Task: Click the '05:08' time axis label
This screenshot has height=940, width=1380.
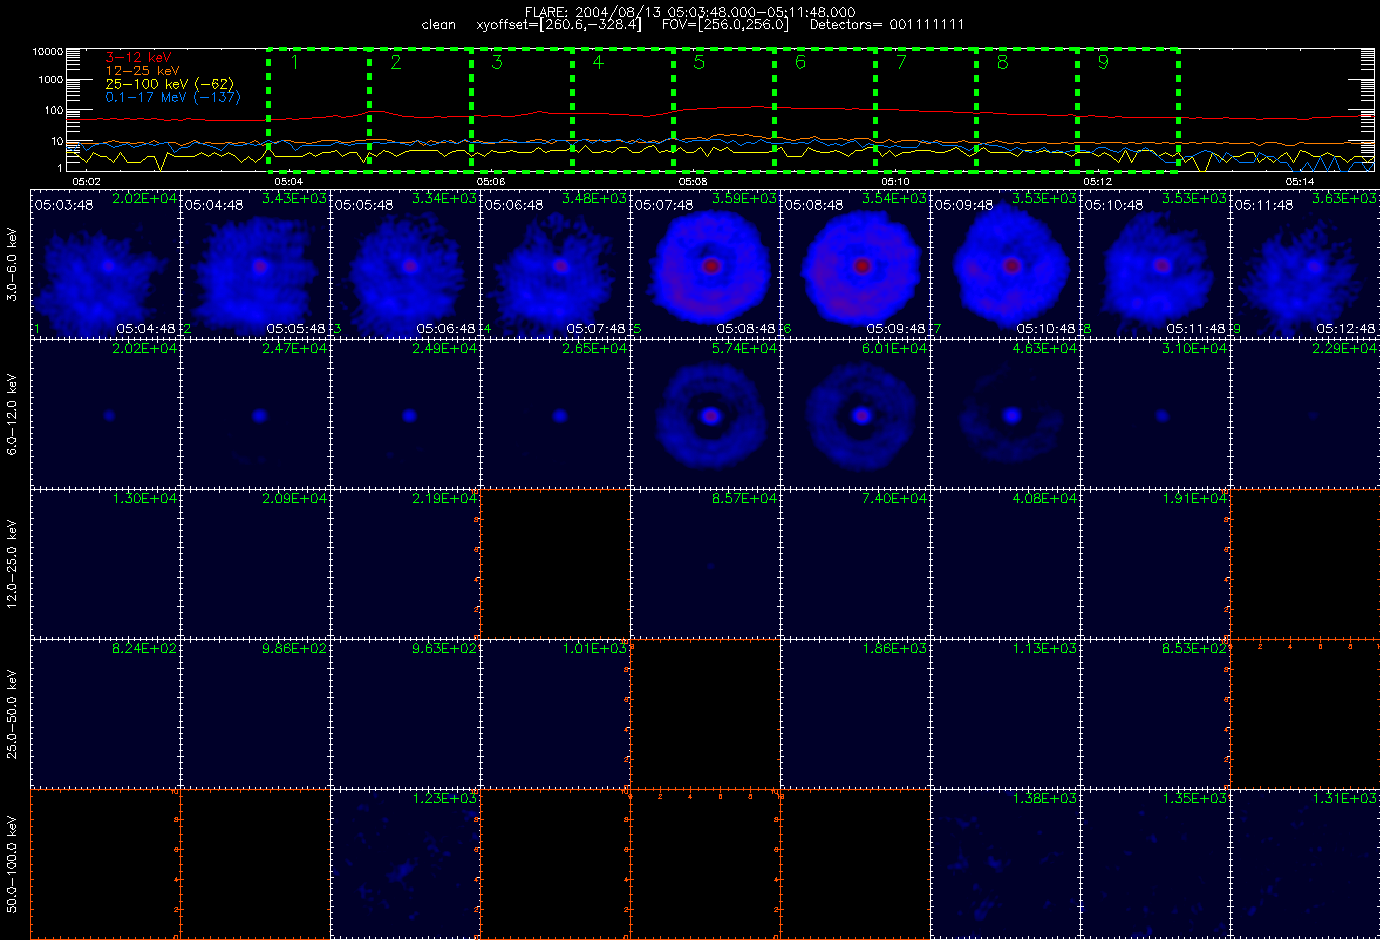Action: click(693, 182)
